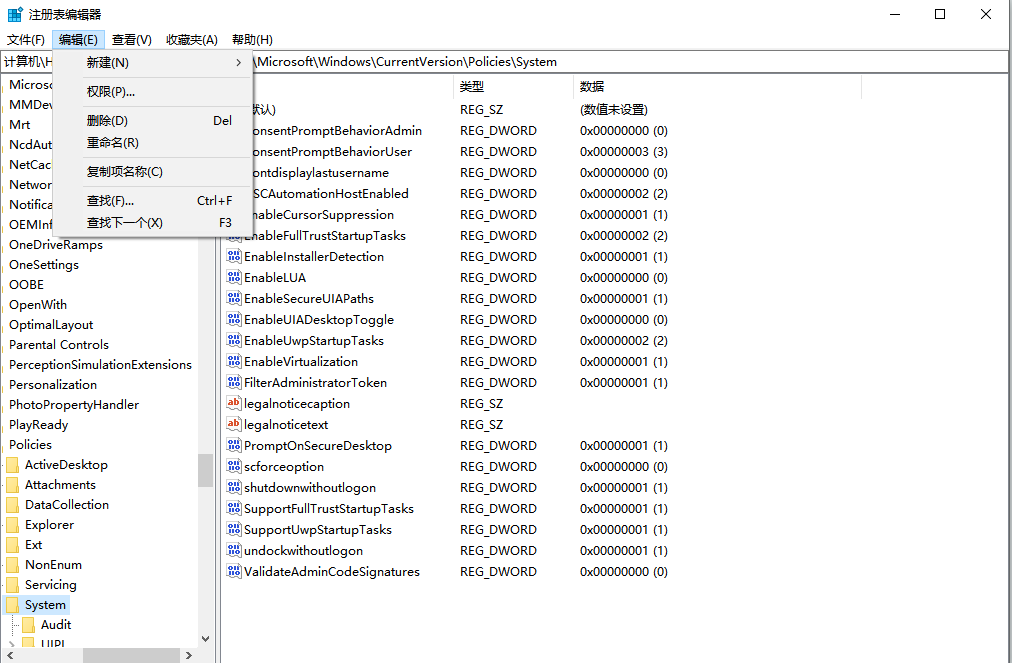1012x663 pixels.
Task: Click the PromptOnSecureDesktop value icon
Action: [234, 445]
